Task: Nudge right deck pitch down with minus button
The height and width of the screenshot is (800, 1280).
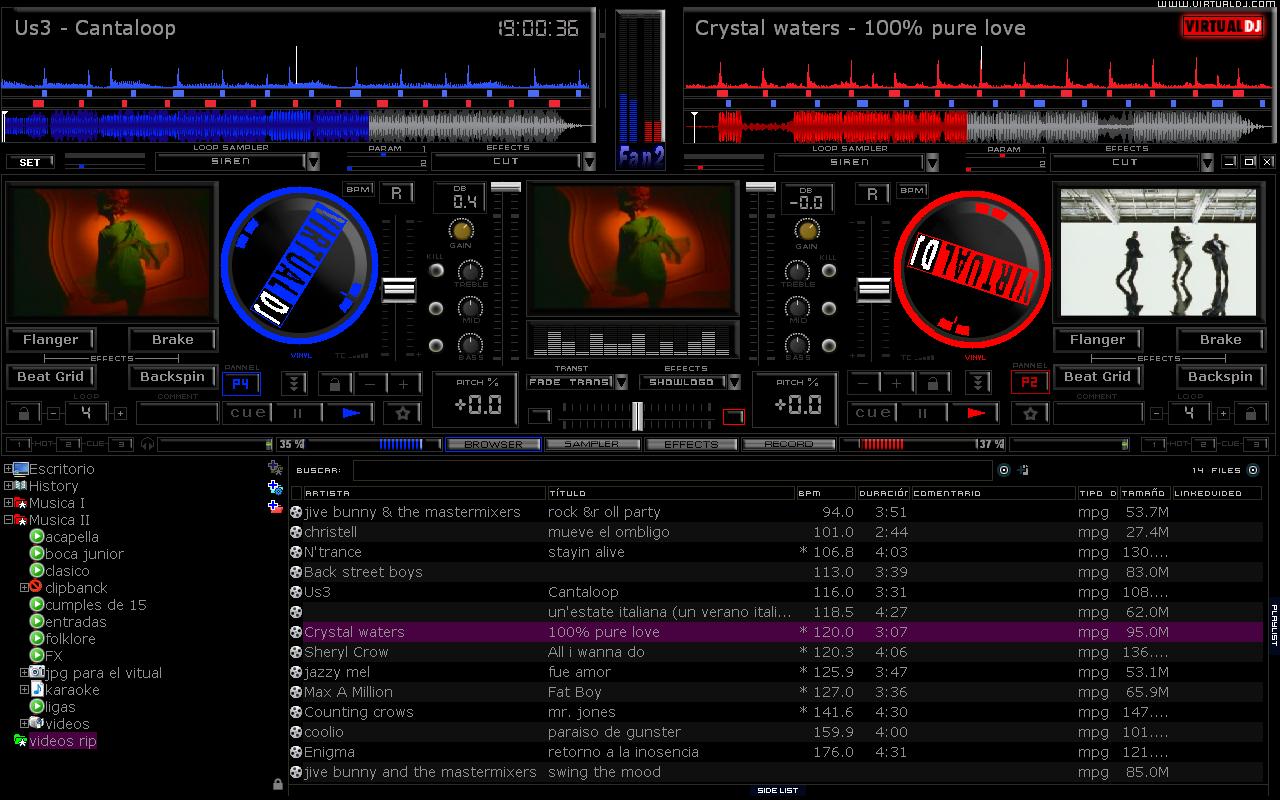Action: (x=863, y=384)
